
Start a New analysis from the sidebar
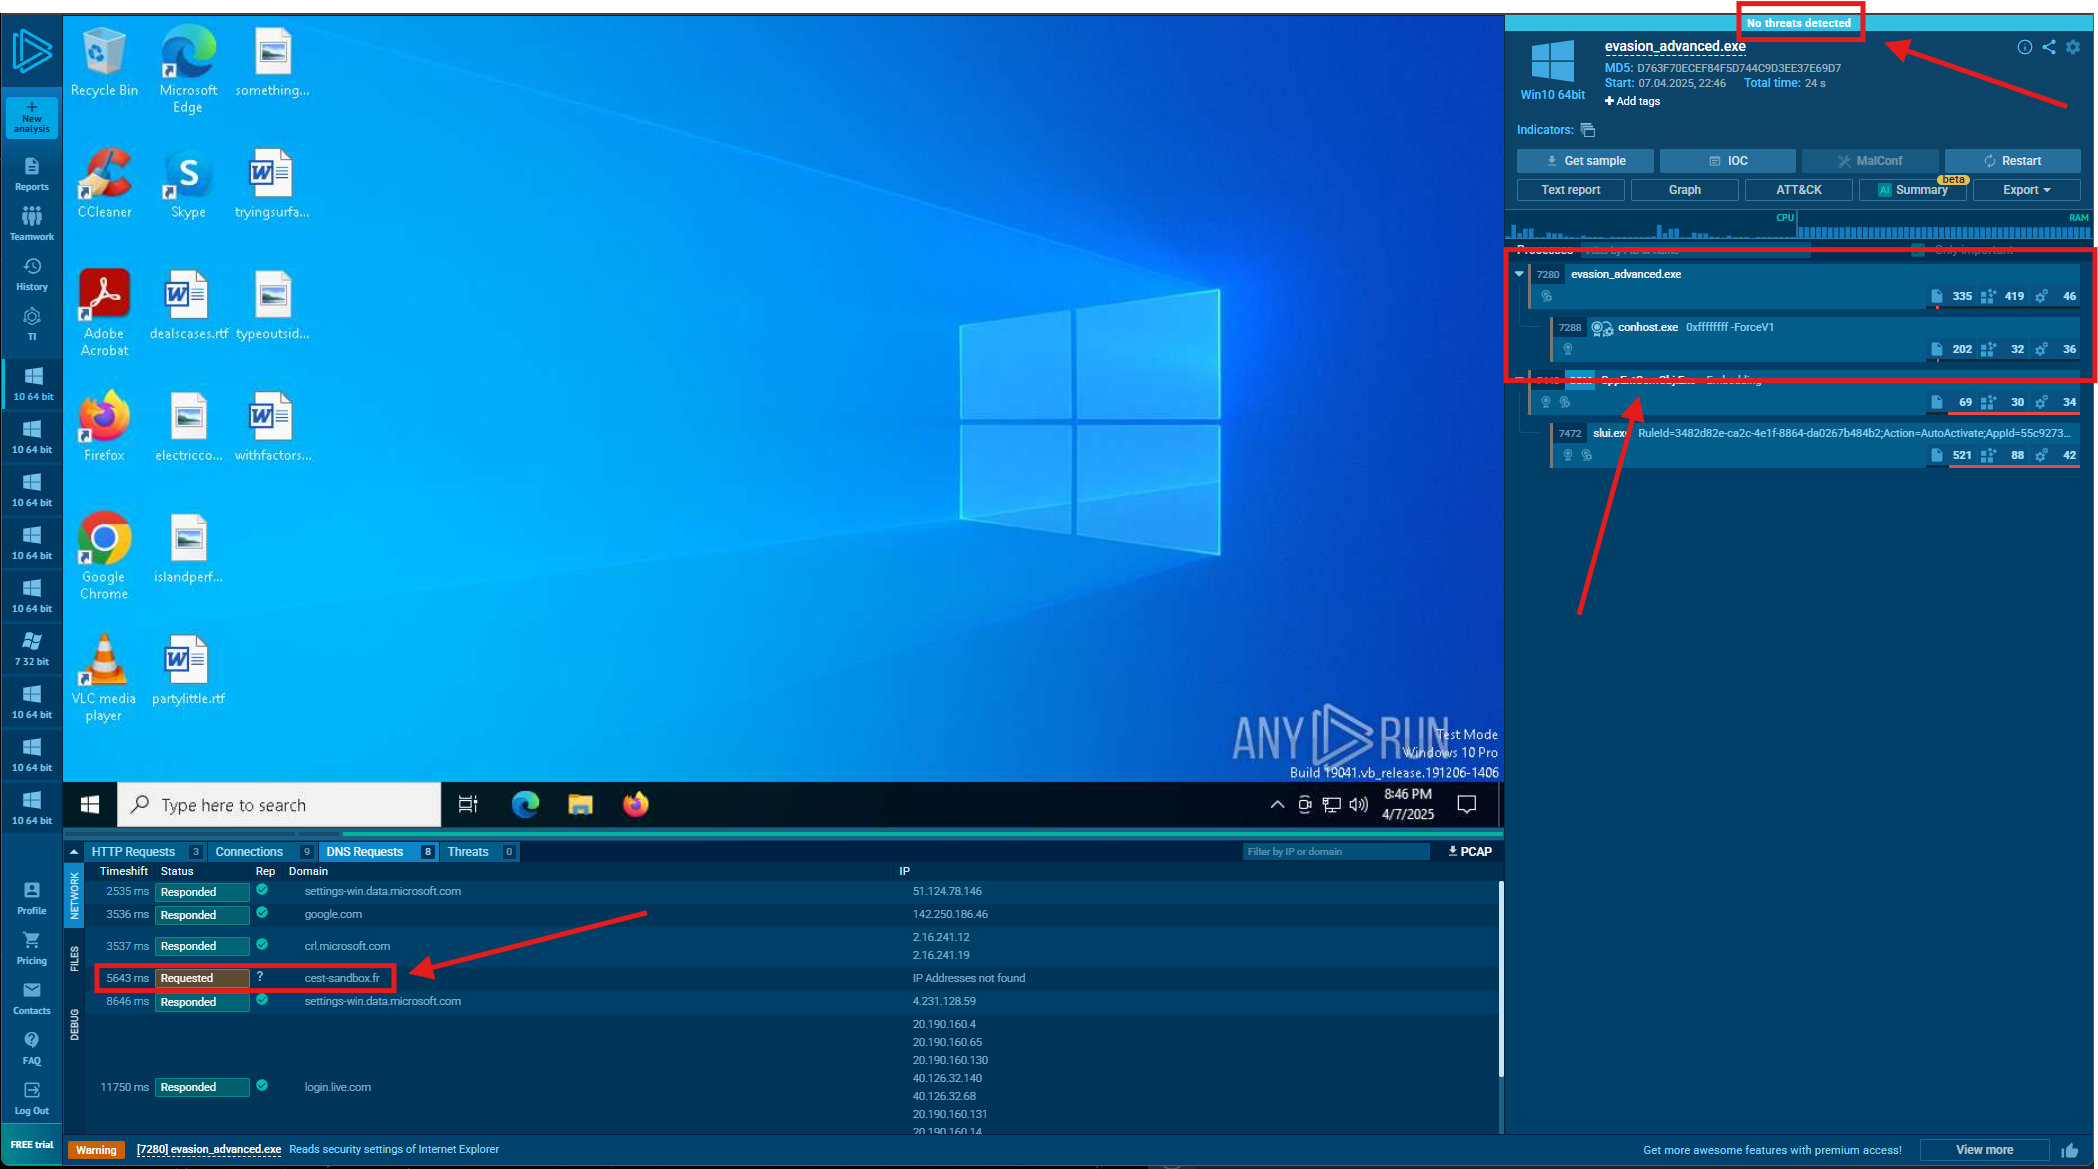32,117
